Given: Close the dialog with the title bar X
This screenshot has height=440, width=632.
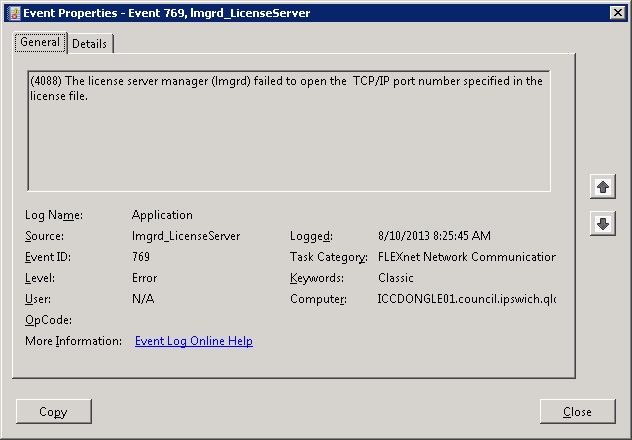Looking at the screenshot, I should point(617,12).
